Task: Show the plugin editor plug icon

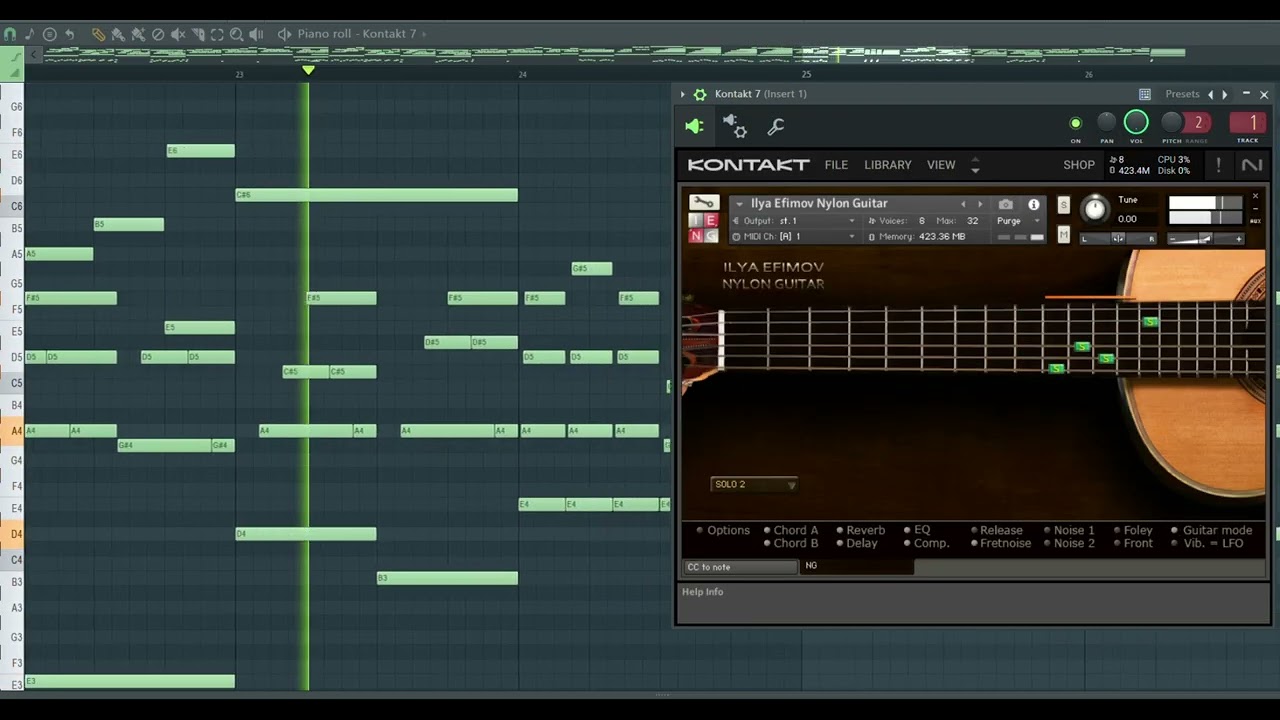Action: (x=695, y=126)
